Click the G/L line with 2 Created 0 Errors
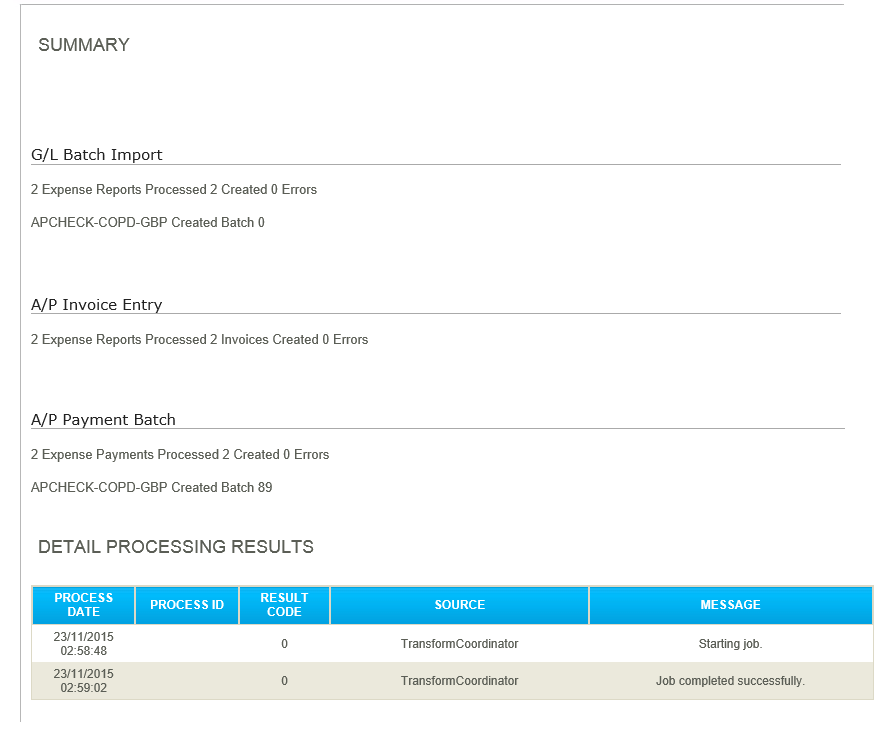Screen dimensions: 889x732 coord(174,190)
